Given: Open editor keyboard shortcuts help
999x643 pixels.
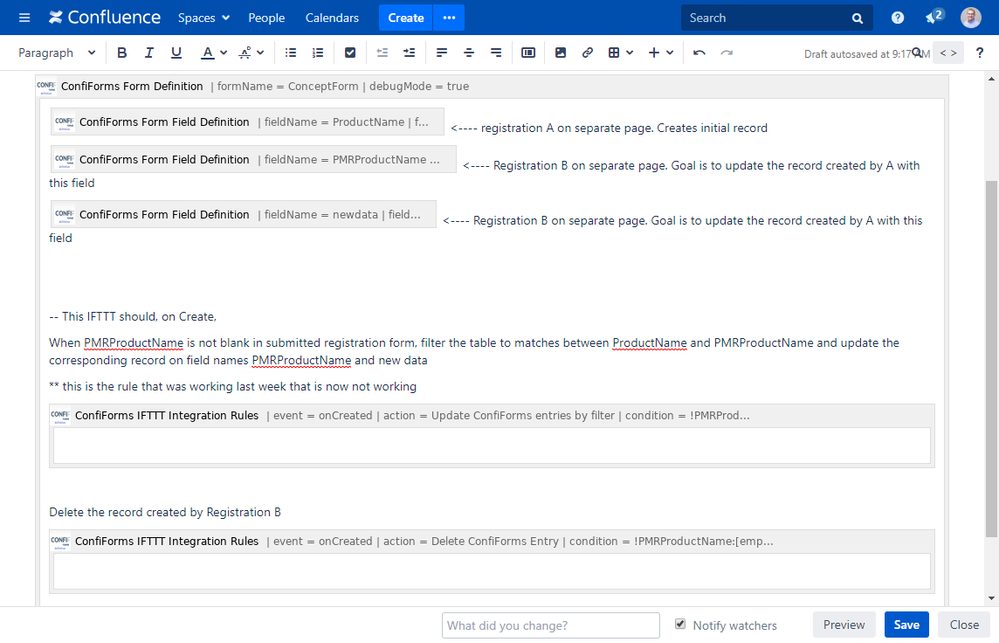Looking at the screenshot, I should tap(980, 53).
